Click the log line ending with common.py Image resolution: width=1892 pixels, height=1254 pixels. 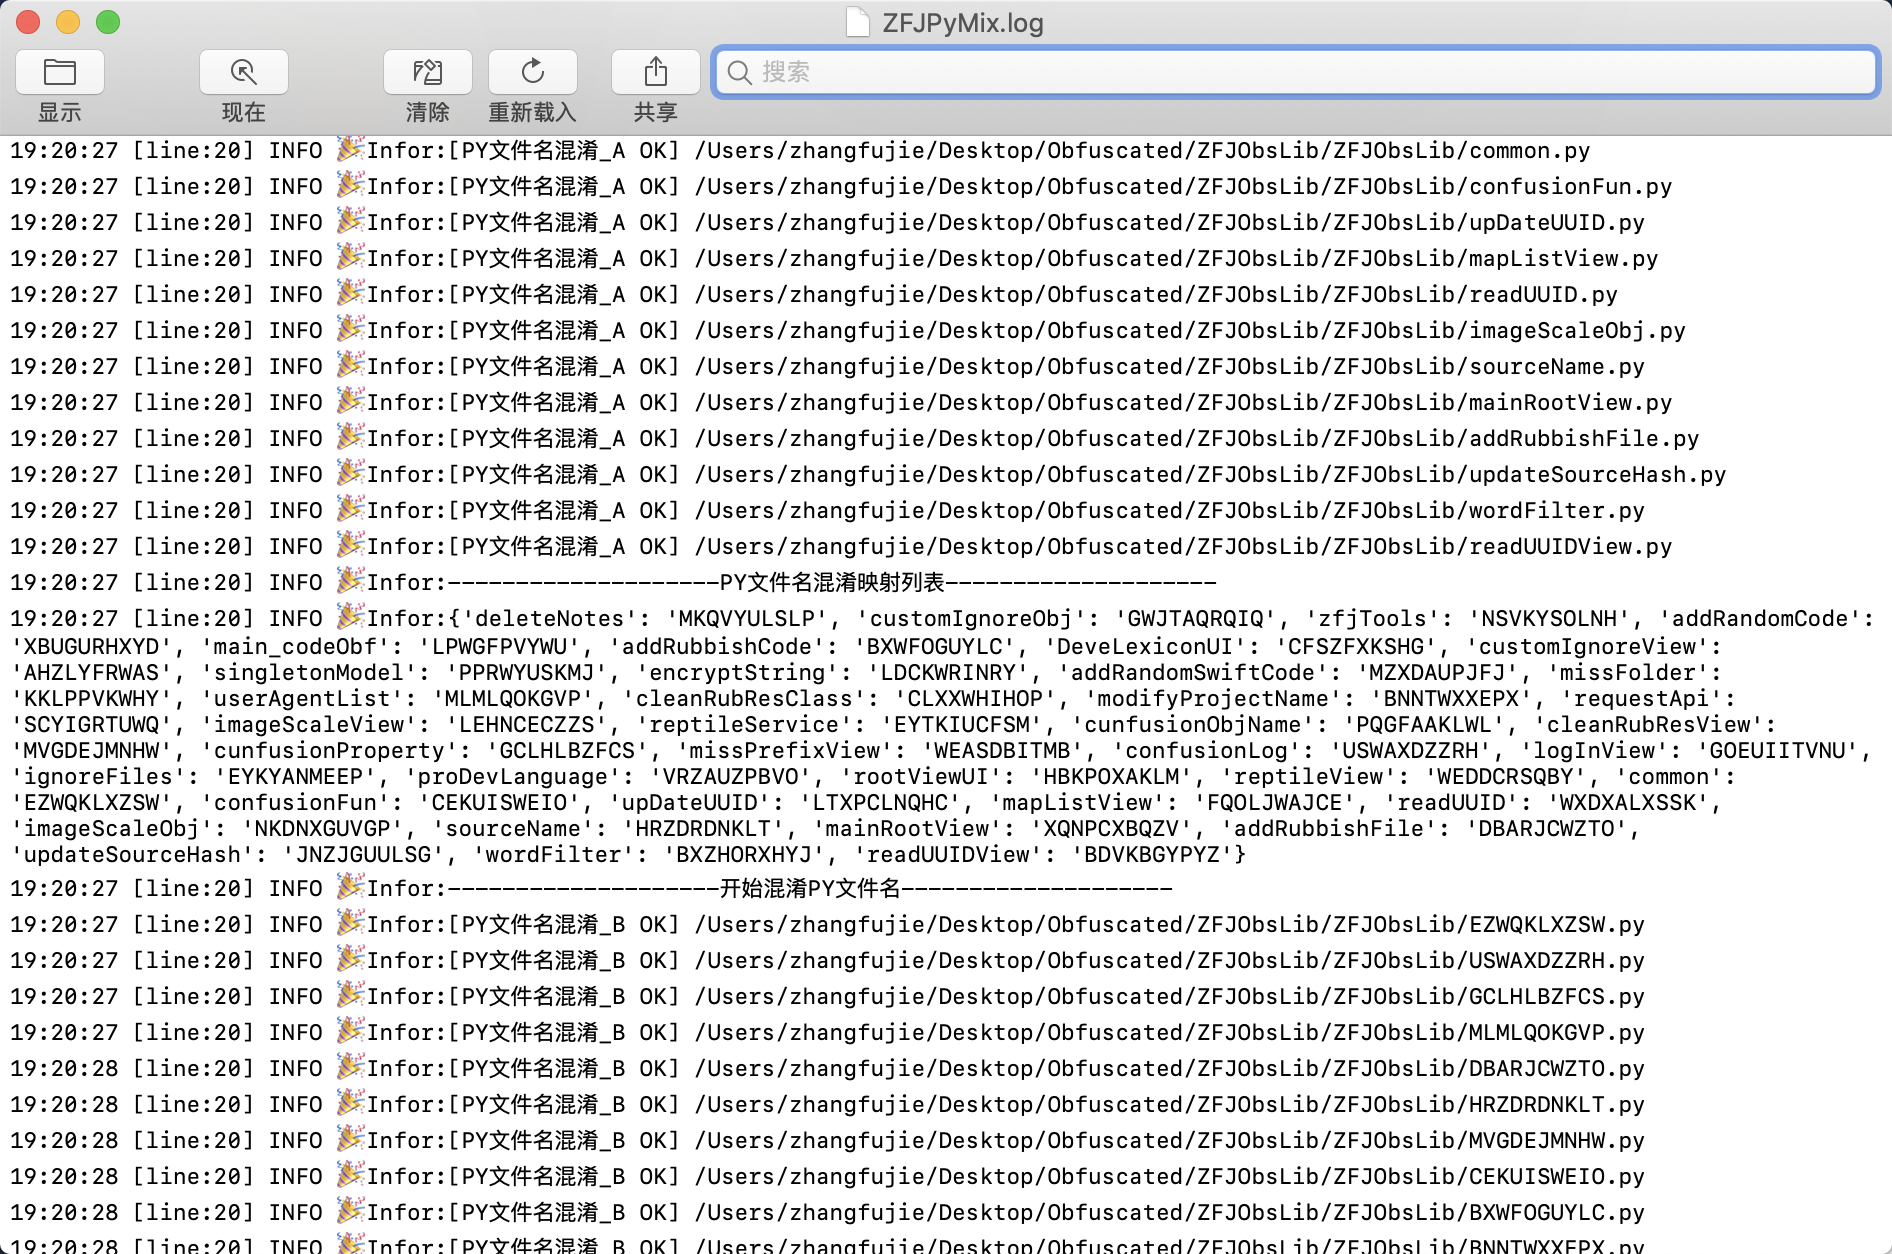pos(800,151)
